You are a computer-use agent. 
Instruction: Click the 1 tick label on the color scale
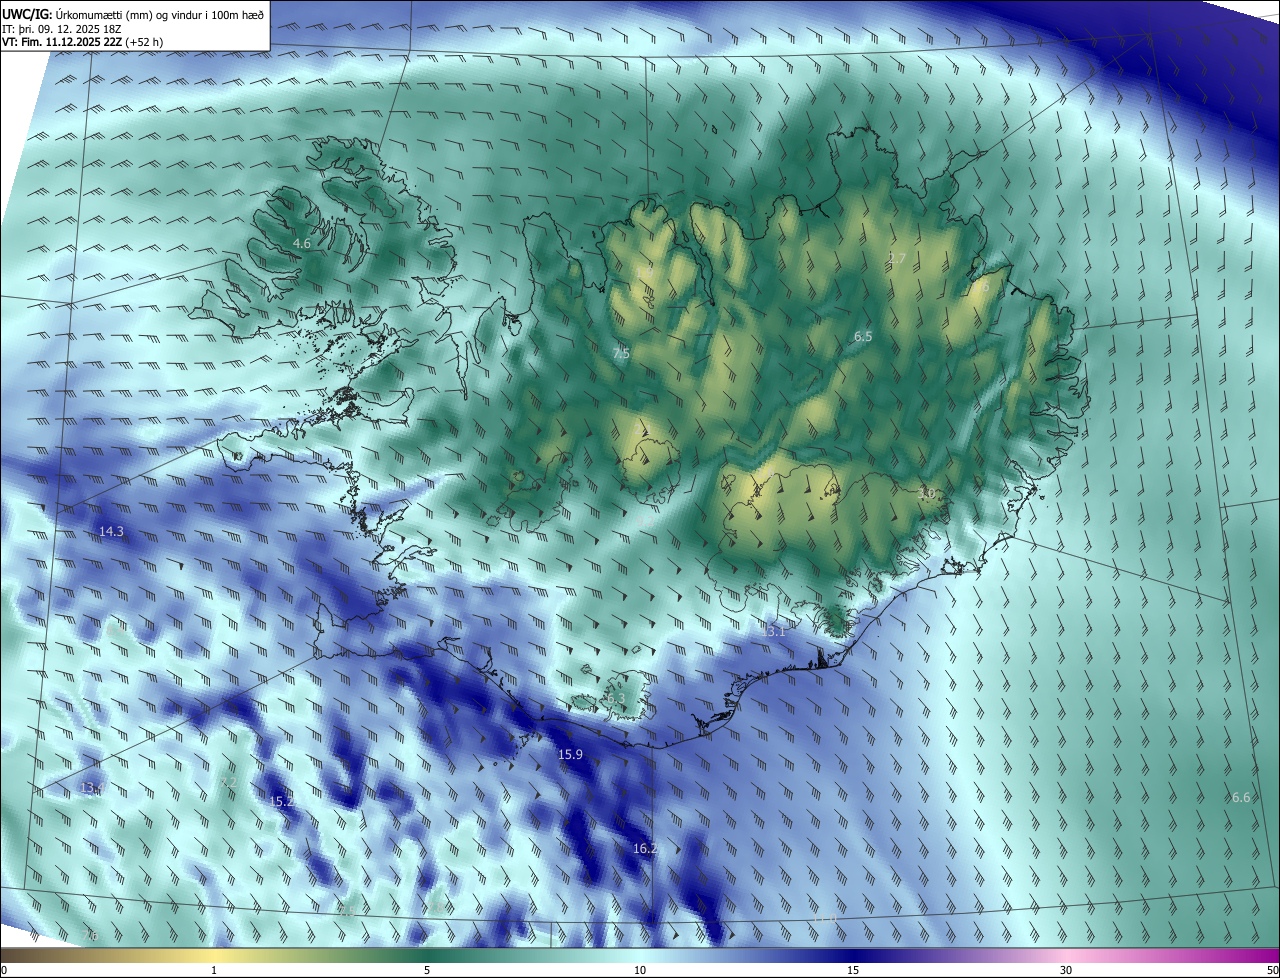214,970
